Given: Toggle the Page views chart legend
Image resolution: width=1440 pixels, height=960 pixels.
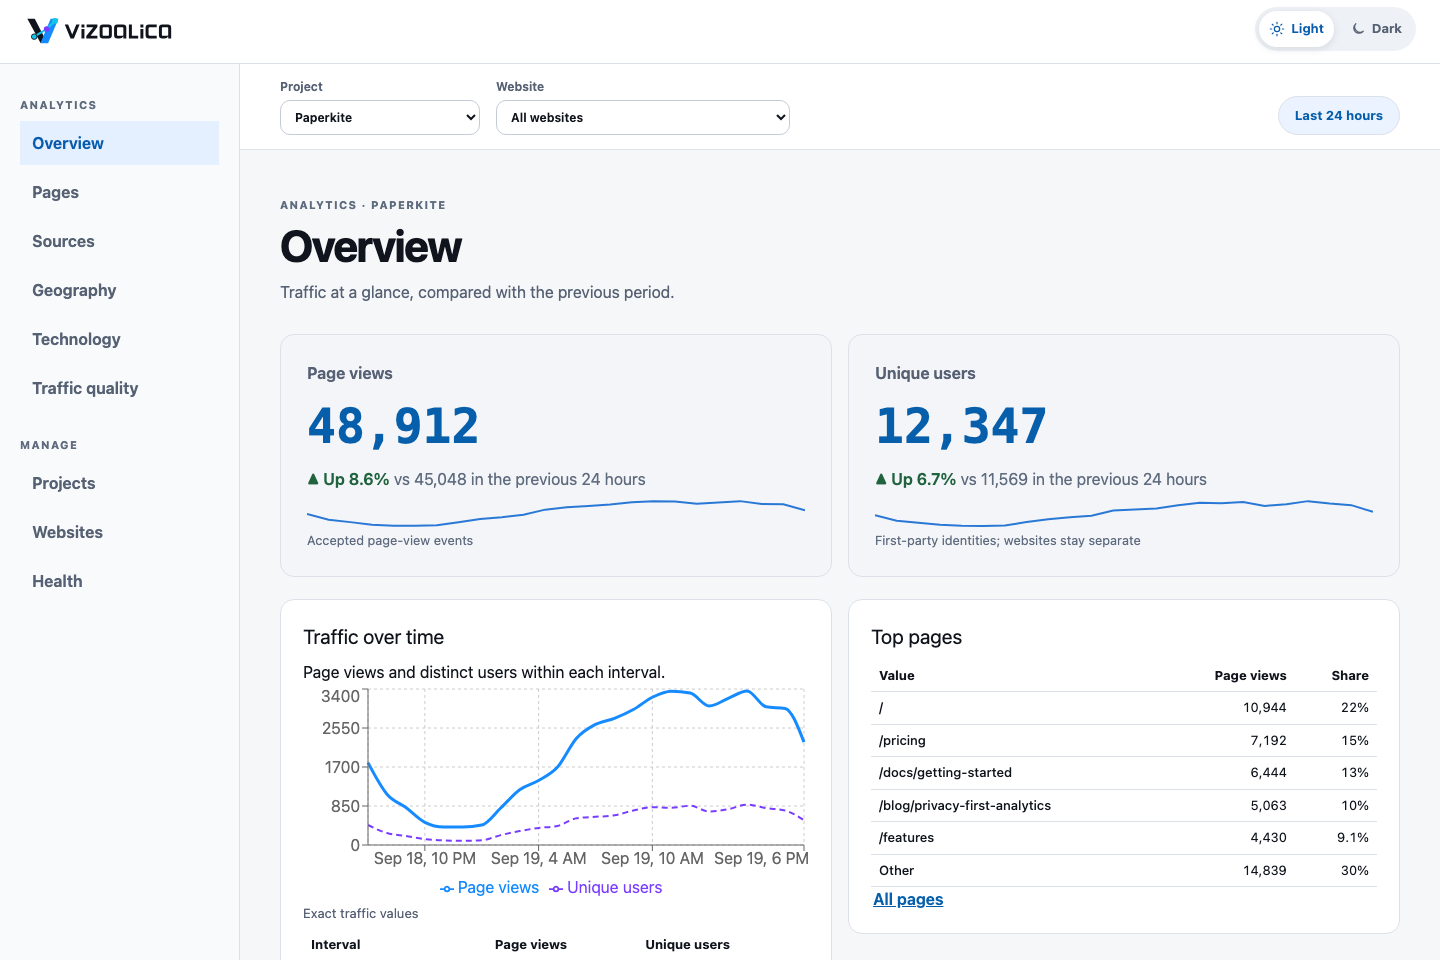Looking at the screenshot, I should tap(490, 887).
